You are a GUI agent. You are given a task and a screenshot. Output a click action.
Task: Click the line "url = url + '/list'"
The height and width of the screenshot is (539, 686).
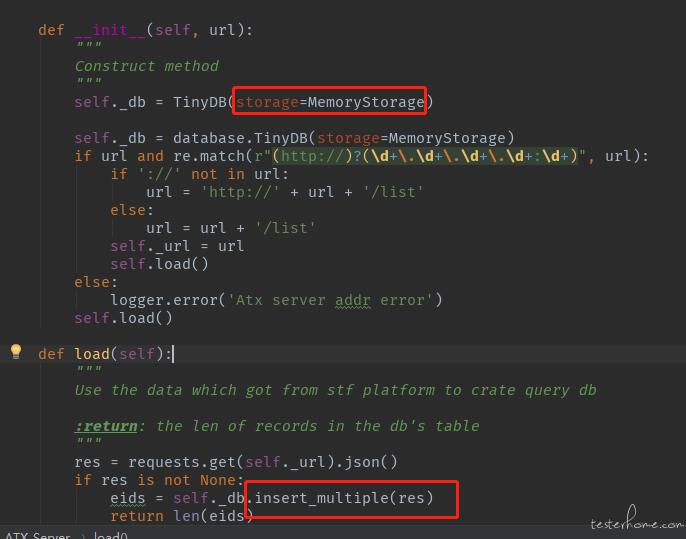point(231,228)
